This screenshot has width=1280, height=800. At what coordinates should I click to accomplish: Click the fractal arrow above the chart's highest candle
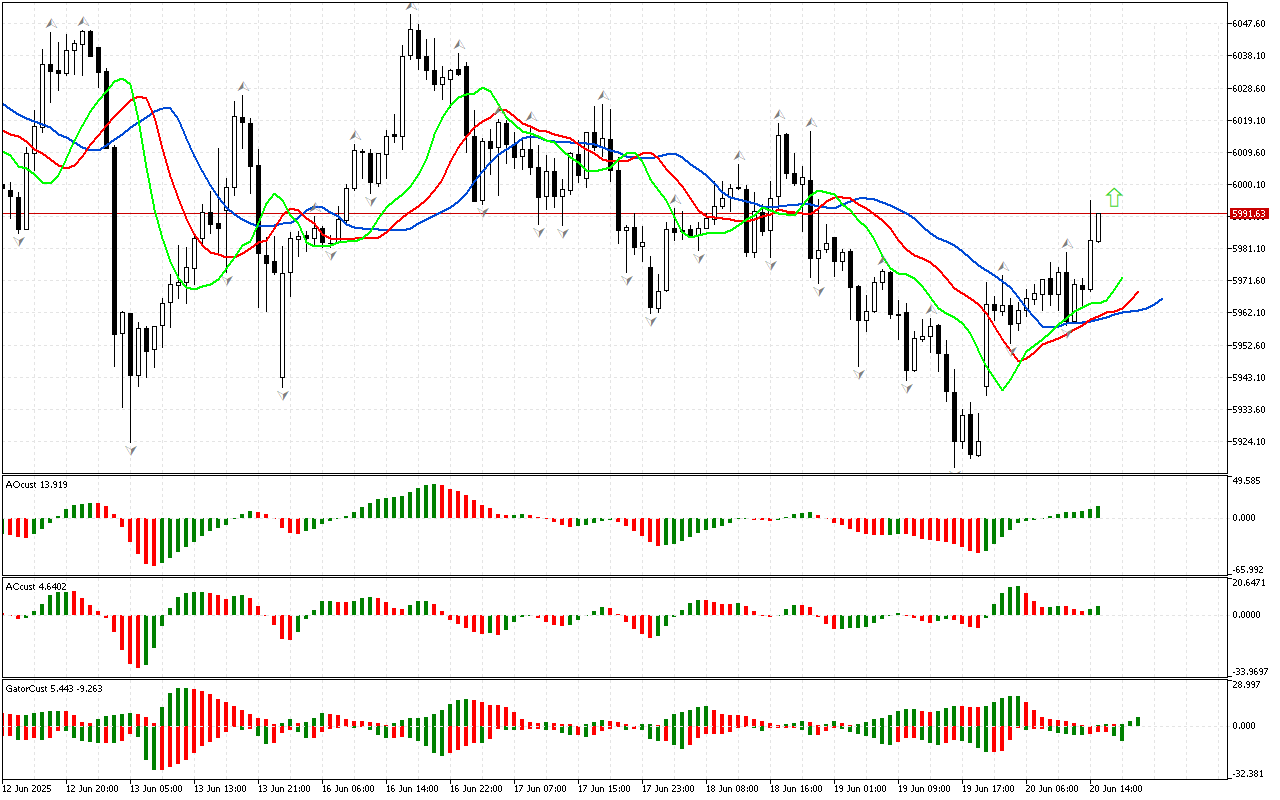coord(411,7)
